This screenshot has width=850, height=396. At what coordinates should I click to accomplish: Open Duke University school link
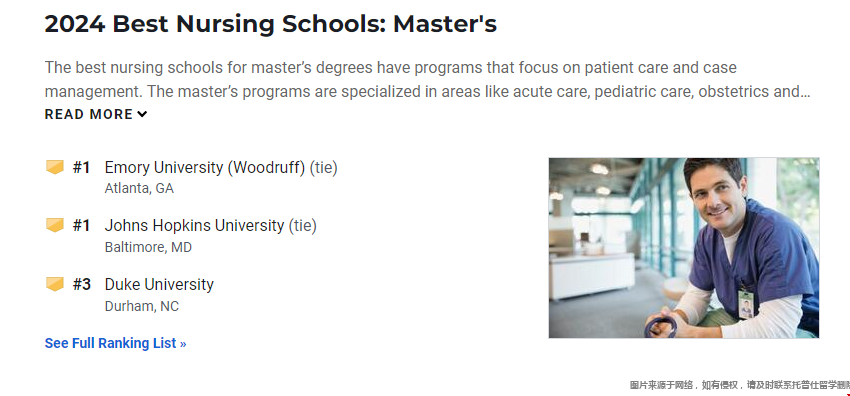click(x=159, y=284)
